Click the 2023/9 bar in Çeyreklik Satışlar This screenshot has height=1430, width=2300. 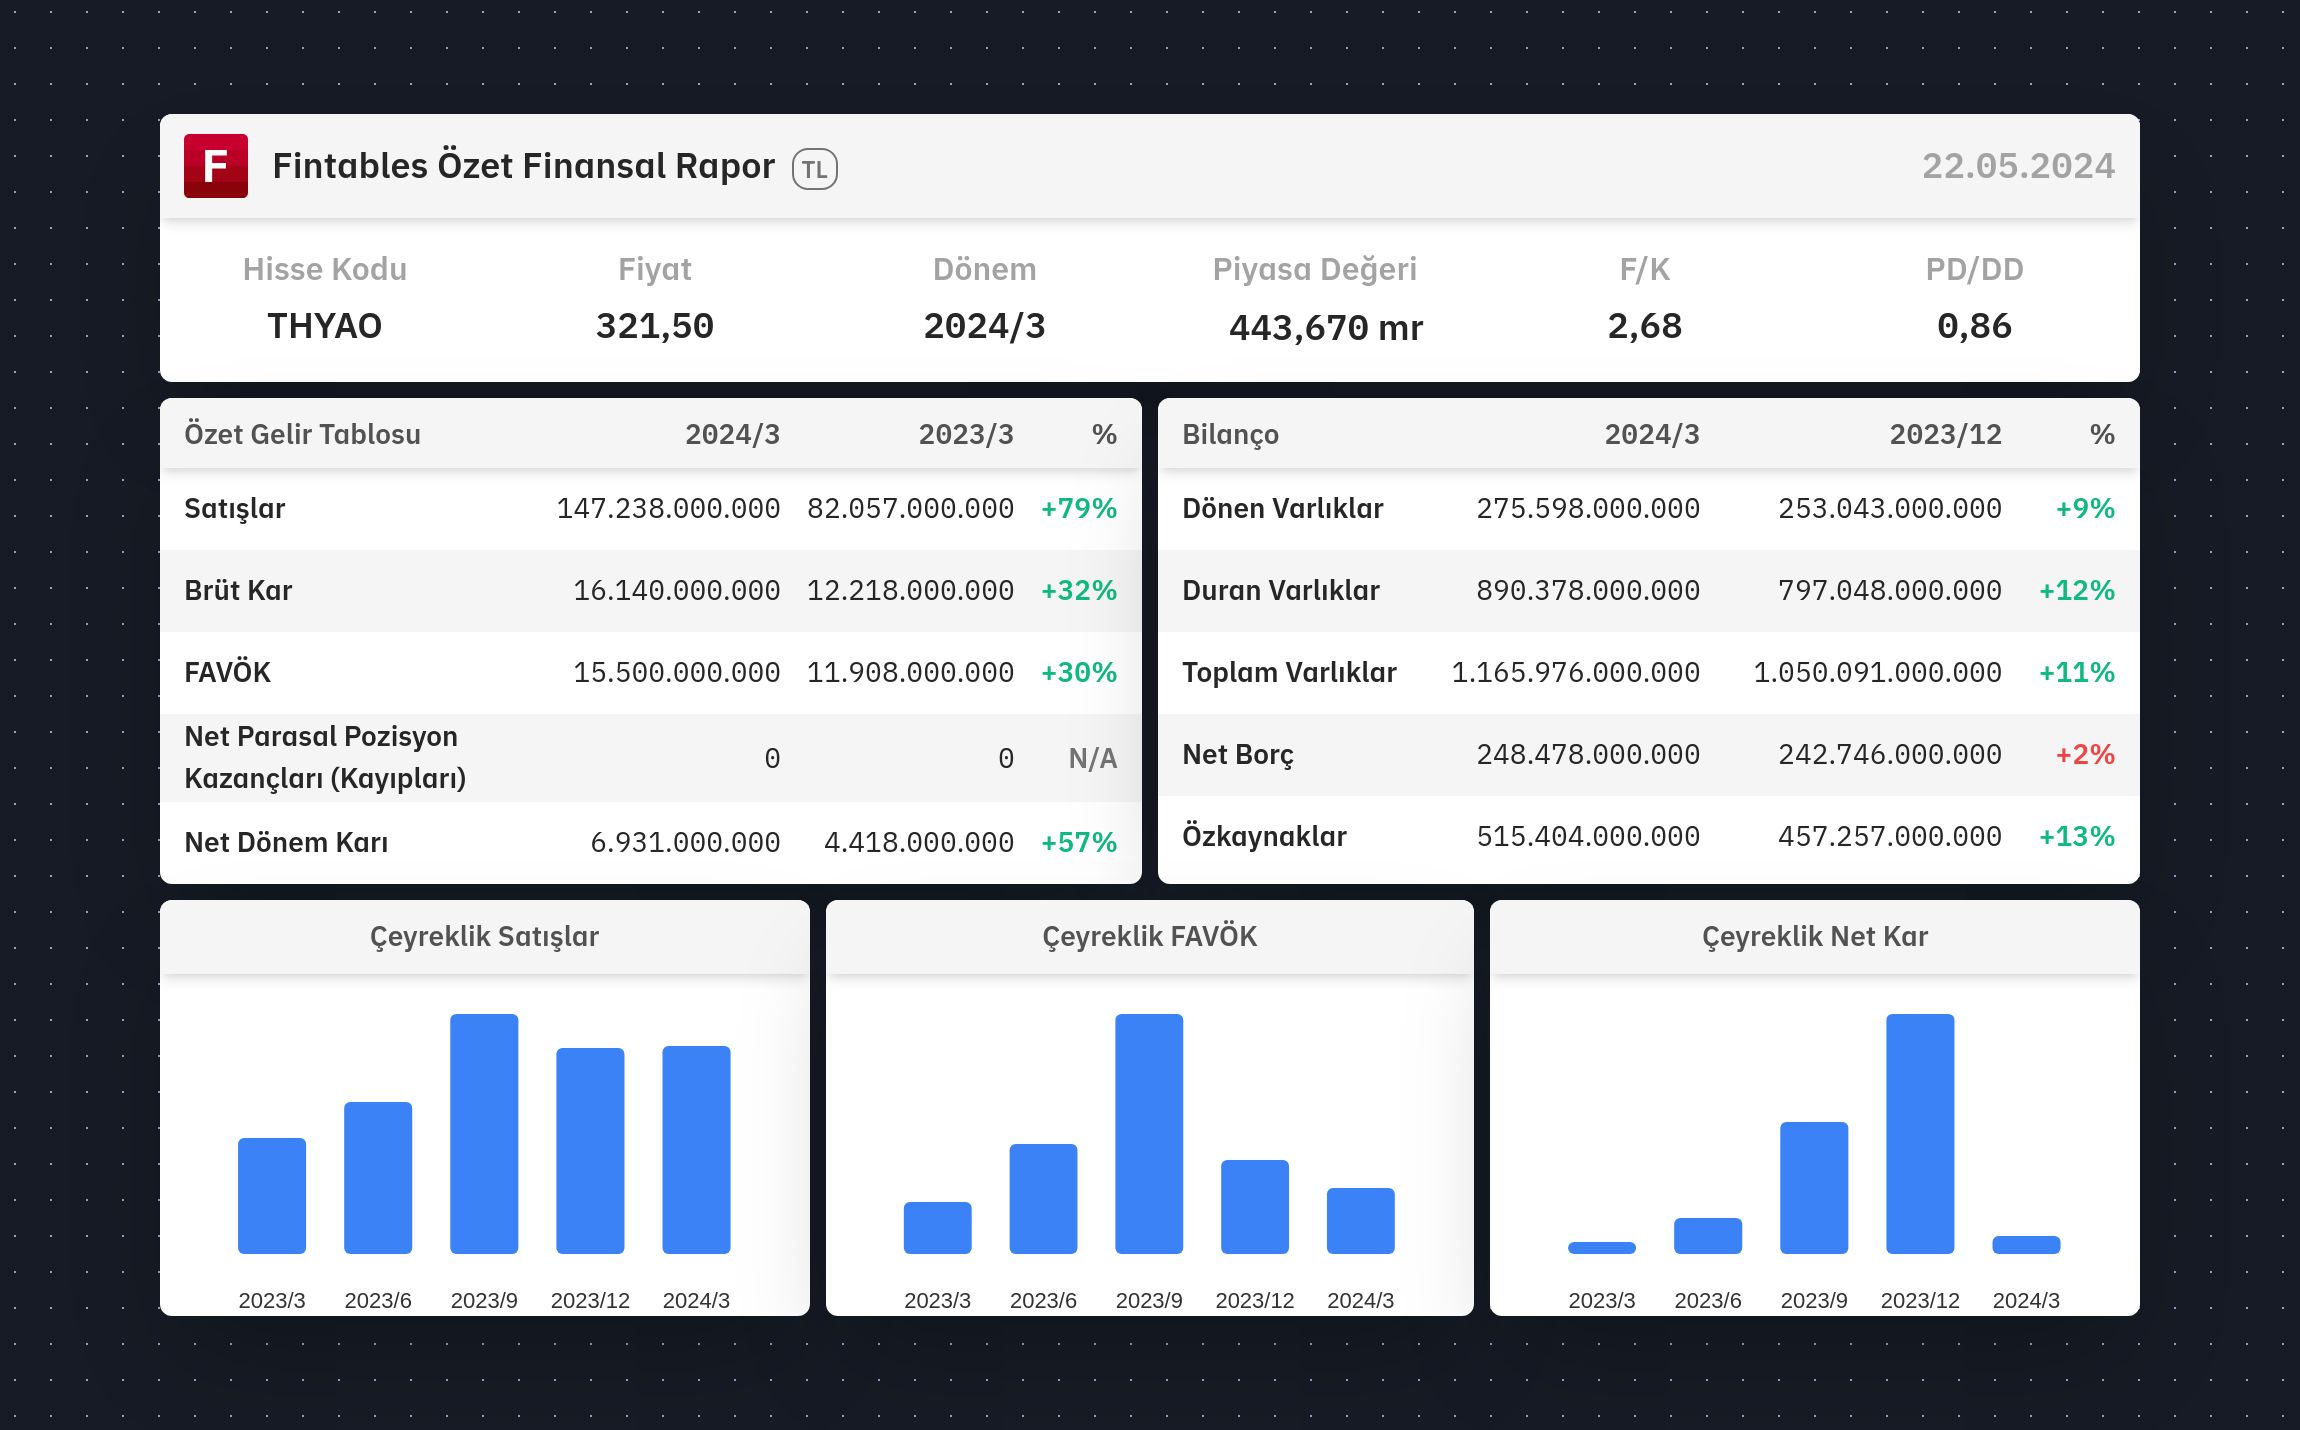tap(484, 1134)
